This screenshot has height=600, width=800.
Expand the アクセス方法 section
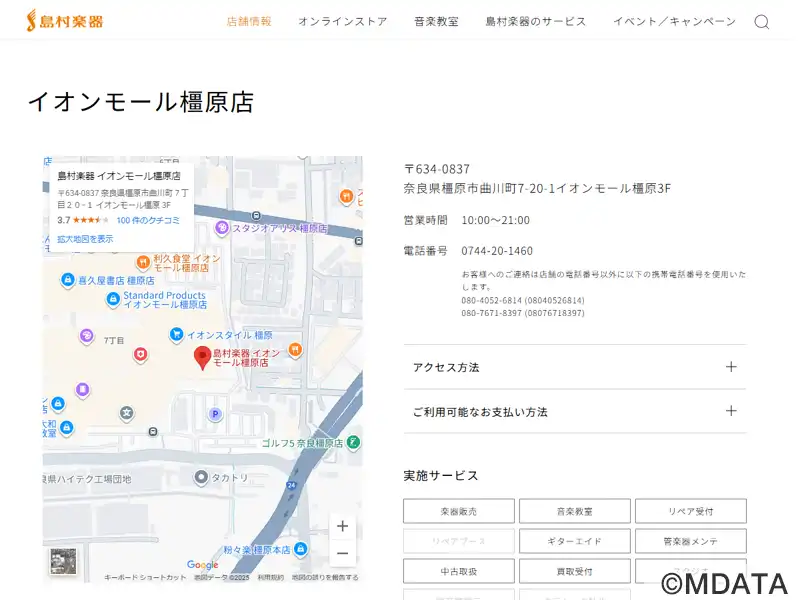coord(575,367)
